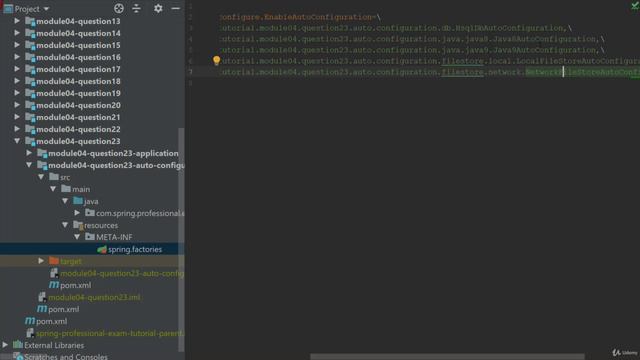Open Project panel settings gear
The width and height of the screenshot is (640, 360).
click(x=158, y=8)
